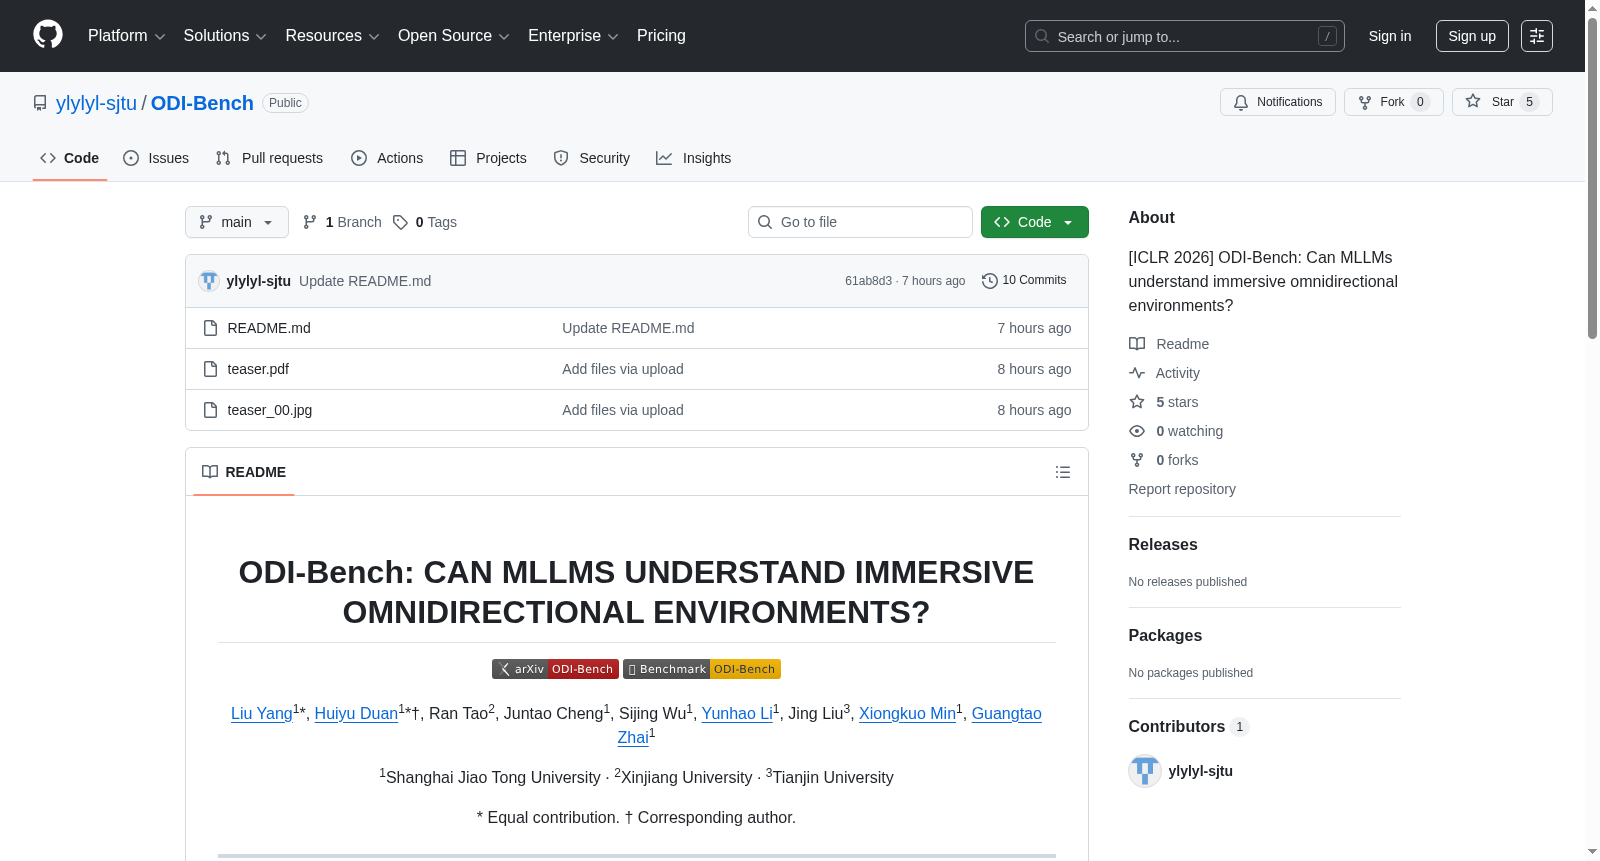
Task: Click the README.md file icon
Action: click(210, 328)
